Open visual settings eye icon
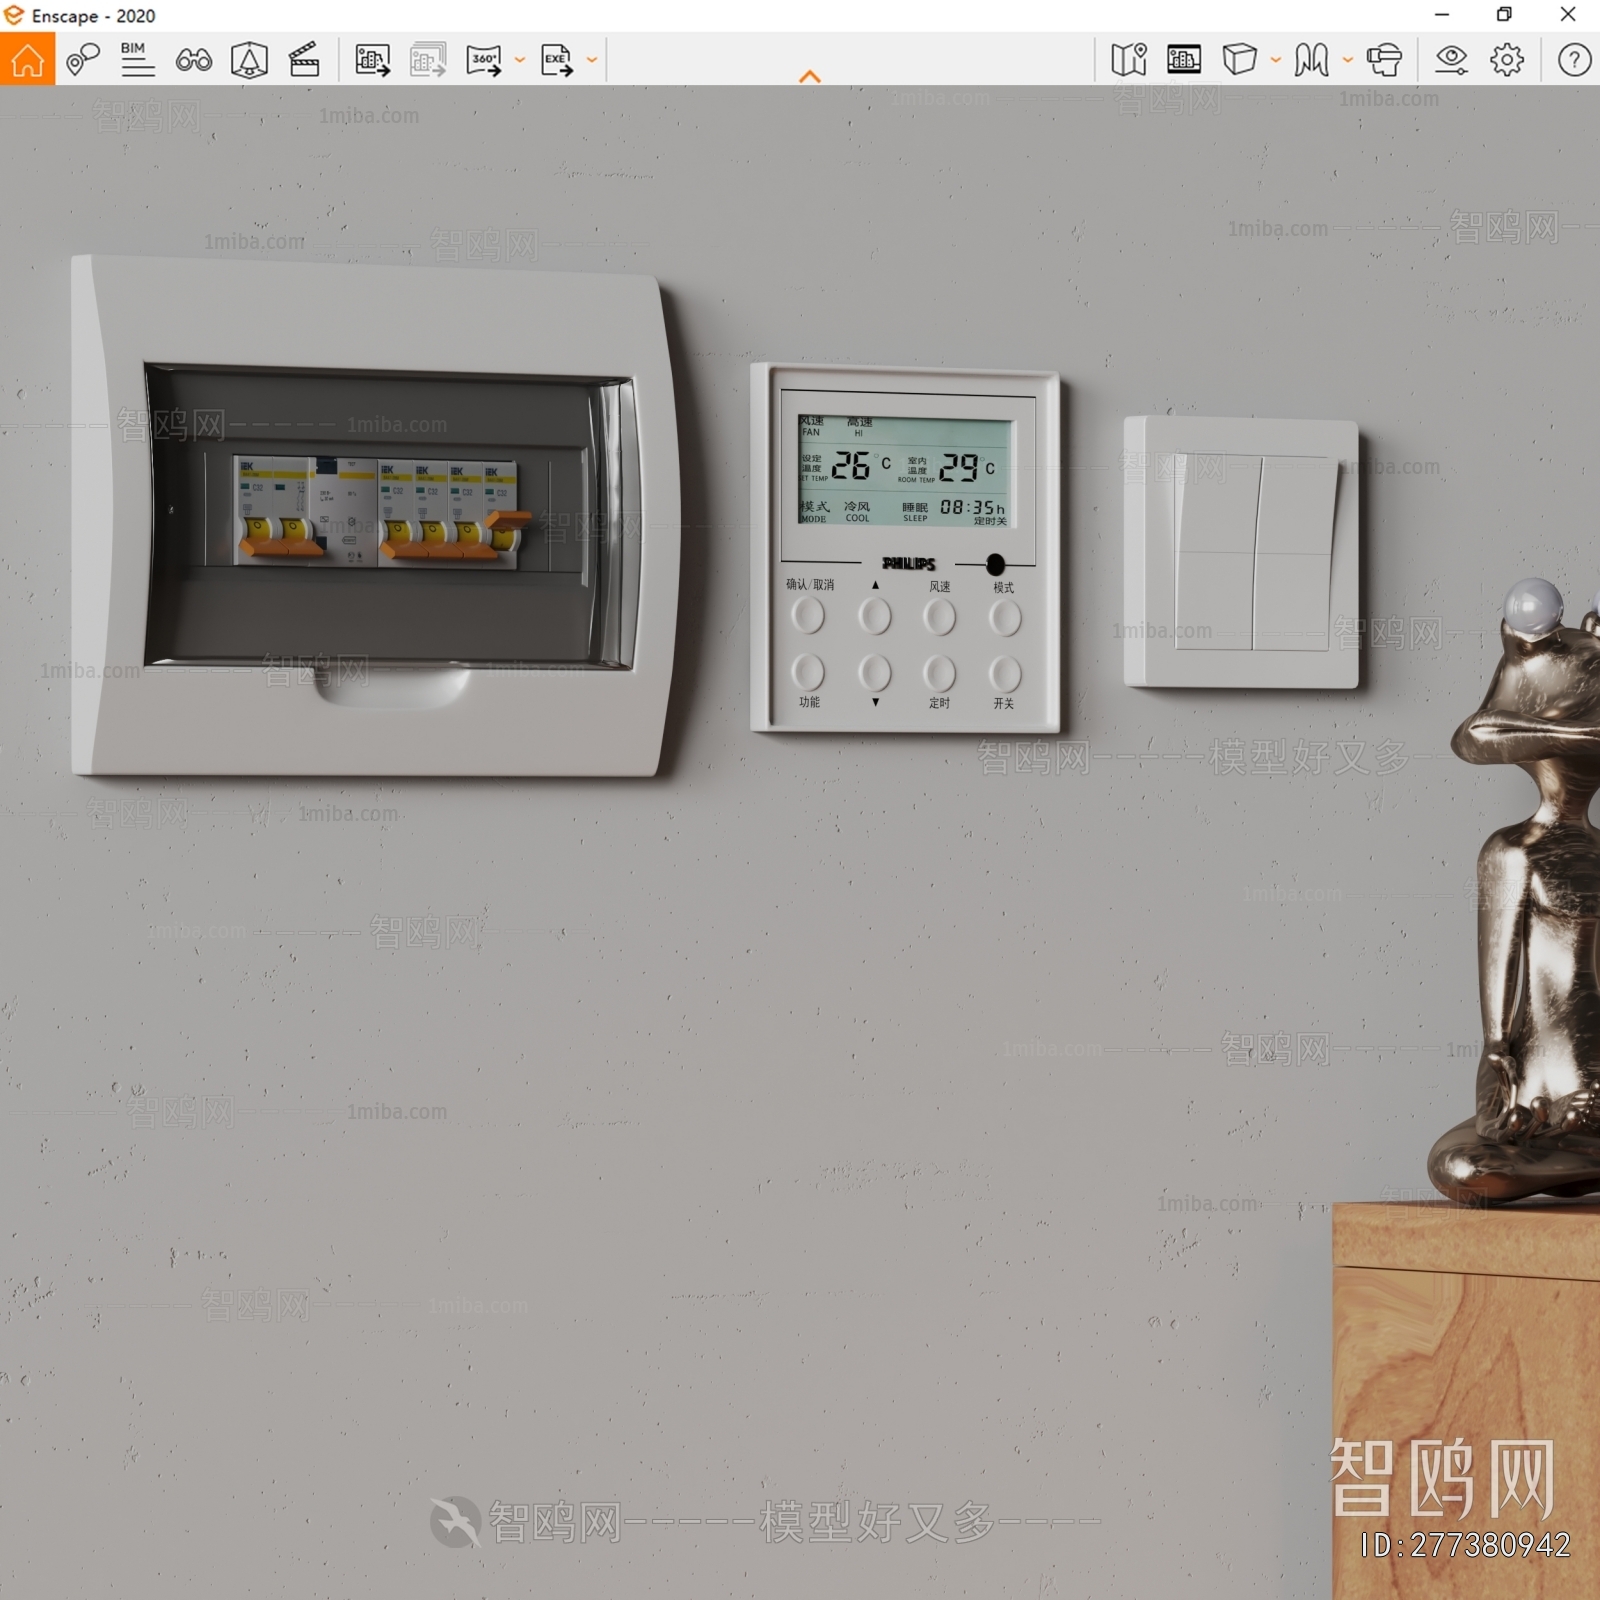This screenshot has height=1600, width=1600. click(x=1451, y=60)
